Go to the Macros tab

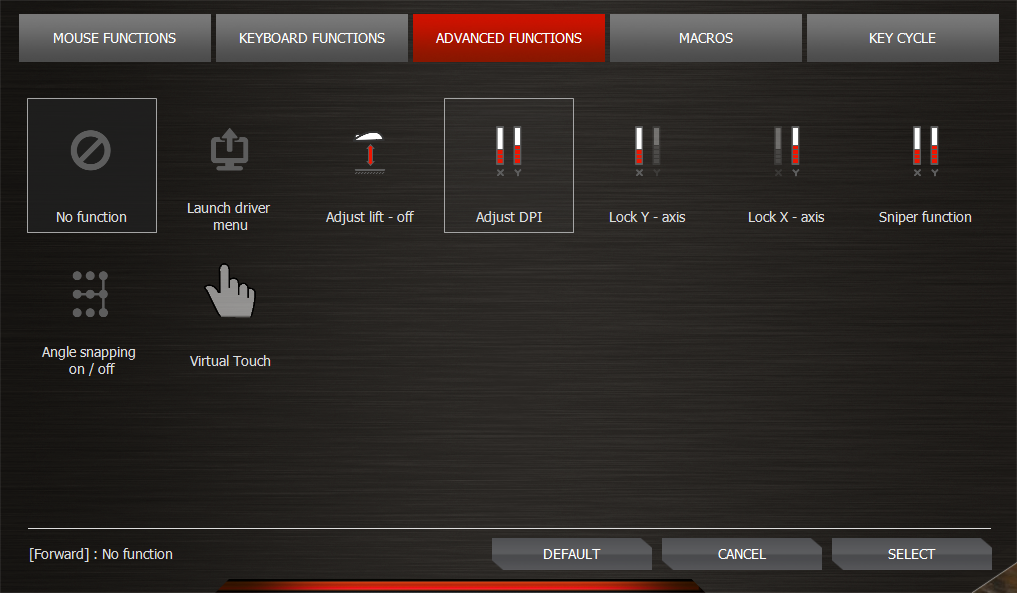pyautogui.click(x=706, y=38)
